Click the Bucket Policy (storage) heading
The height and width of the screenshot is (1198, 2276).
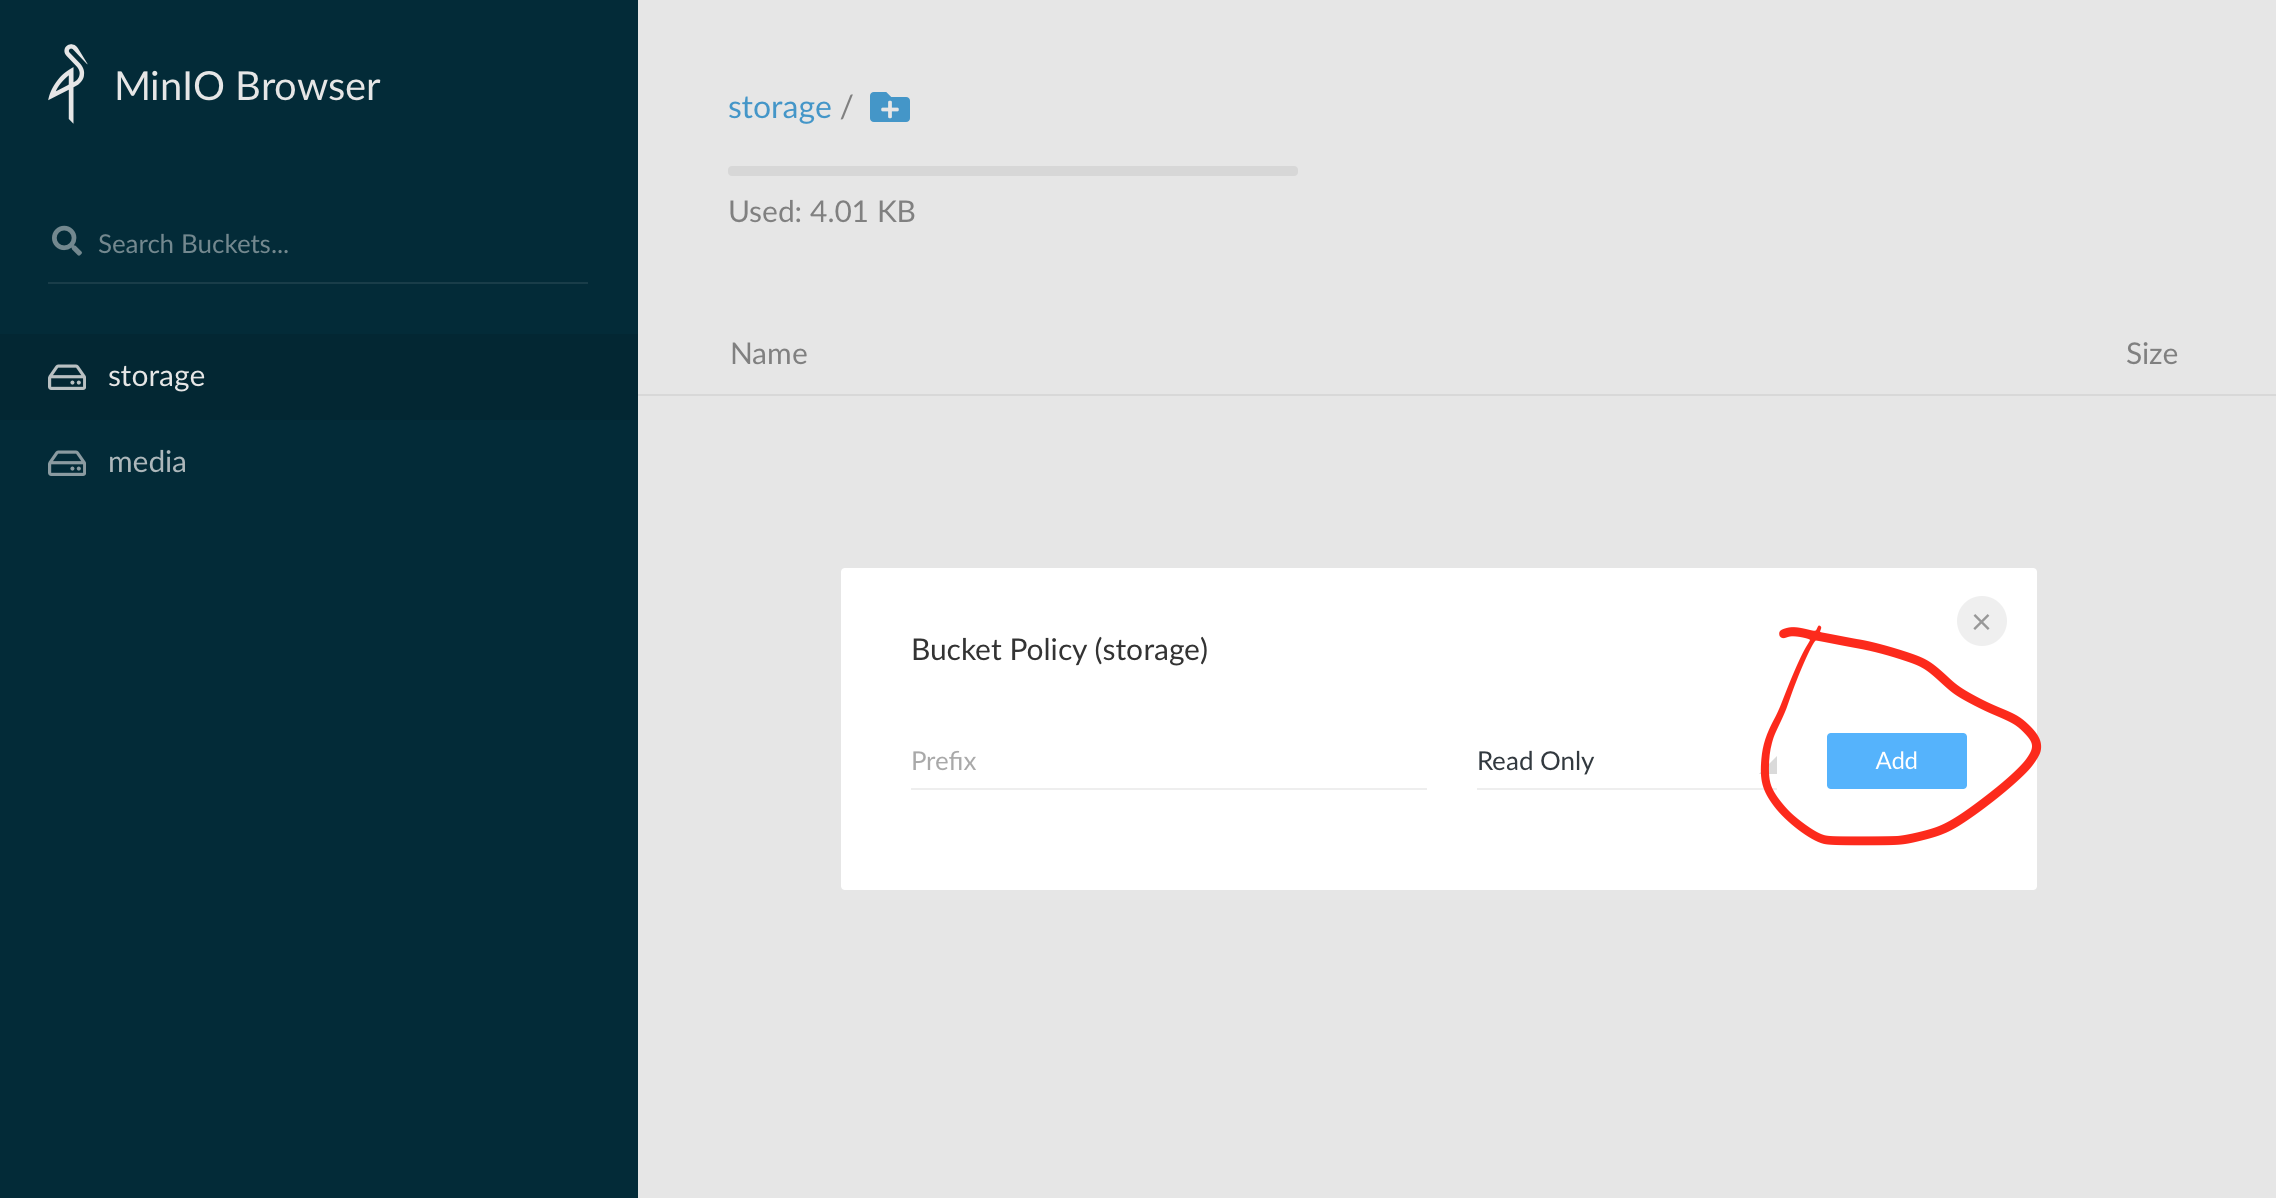pos(1059,650)
